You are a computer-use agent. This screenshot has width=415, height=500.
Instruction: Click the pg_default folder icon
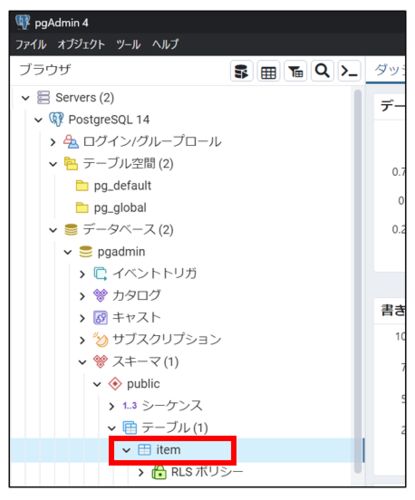[82, 186]
